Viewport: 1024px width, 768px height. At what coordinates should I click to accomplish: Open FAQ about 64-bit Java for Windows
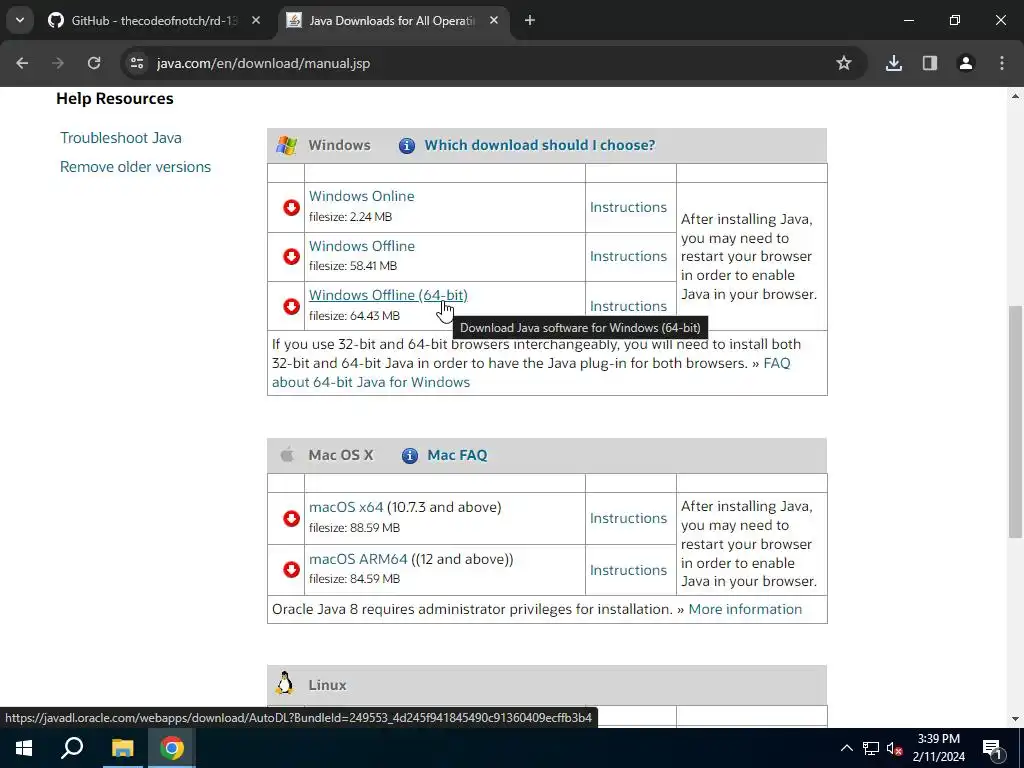click(x=531, y=373)
